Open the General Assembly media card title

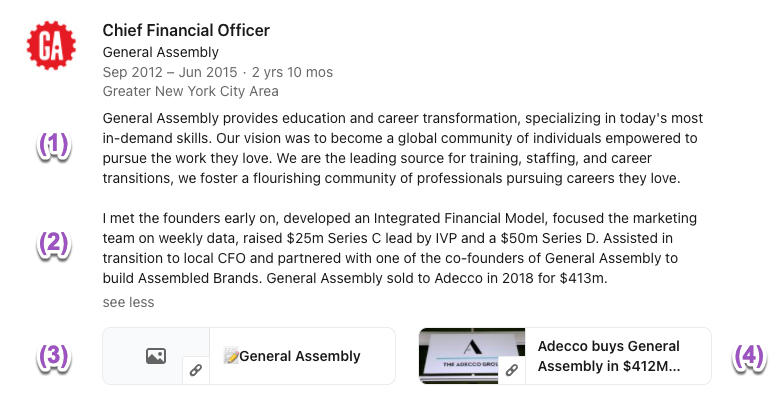pyautogui.click(x=300, y=356)
